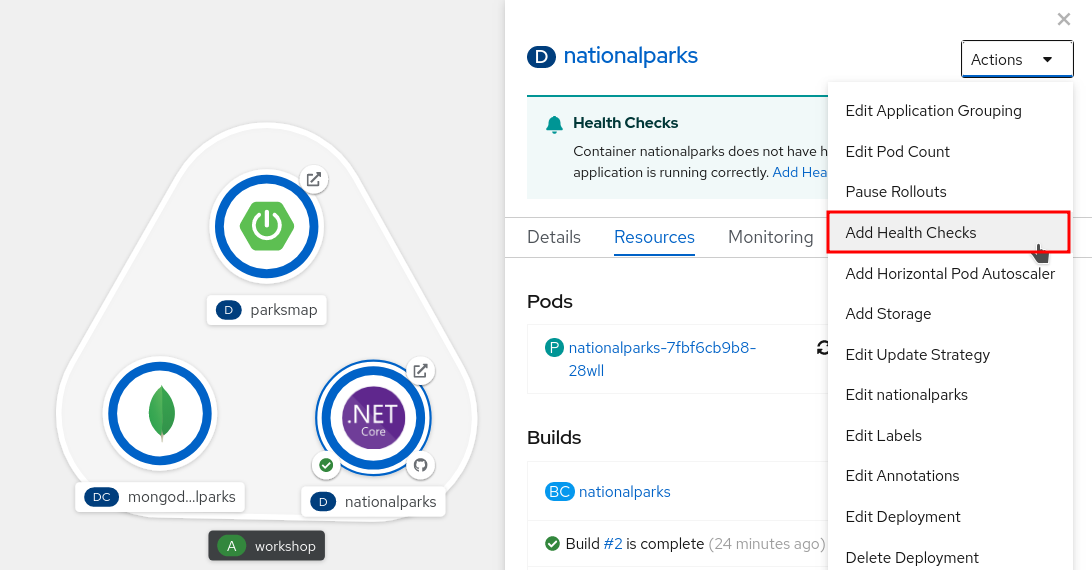Screen dimensions: 1092x570
Task: Select the MongoDB leaf node icon
Action: 160,413
